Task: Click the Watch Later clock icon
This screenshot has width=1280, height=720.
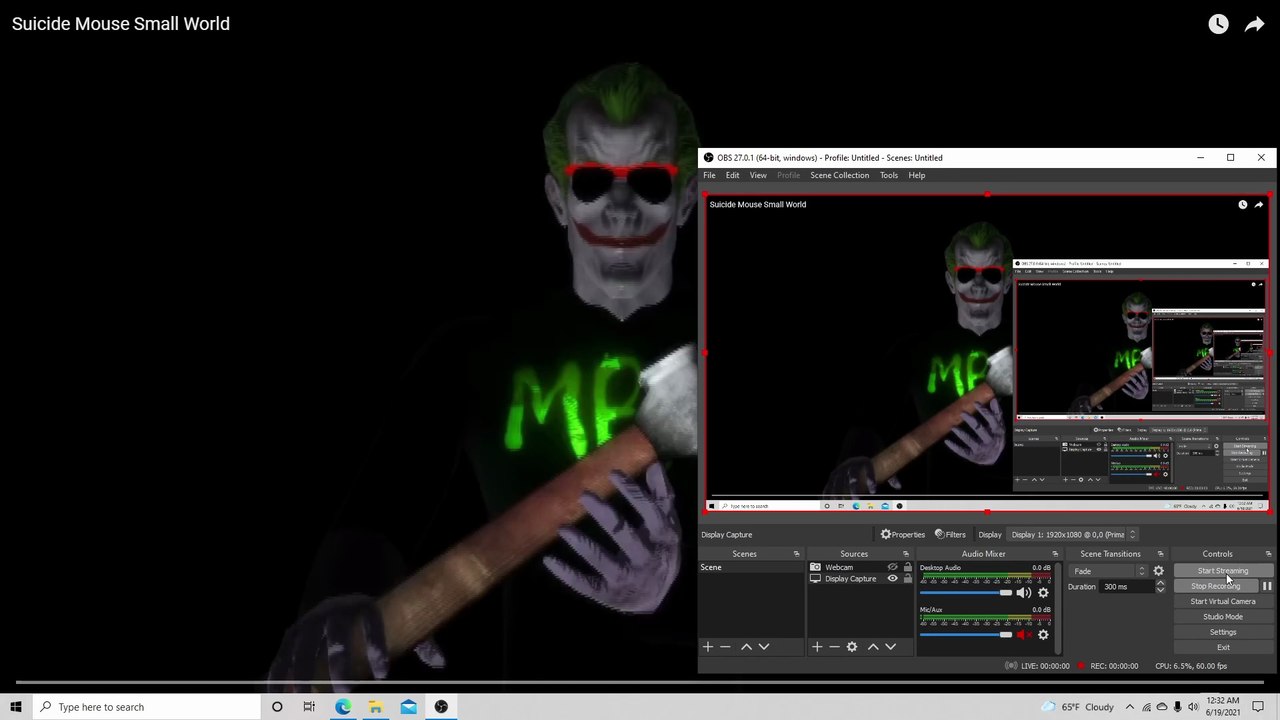Action: click(1218, 24)
